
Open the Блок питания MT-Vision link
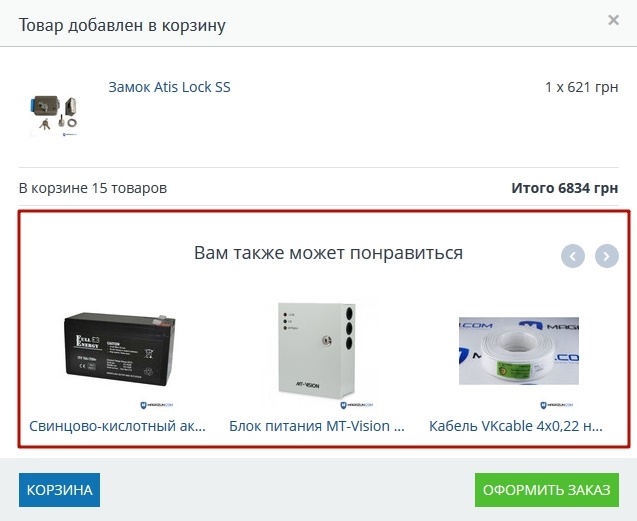[x=317, y=426]
